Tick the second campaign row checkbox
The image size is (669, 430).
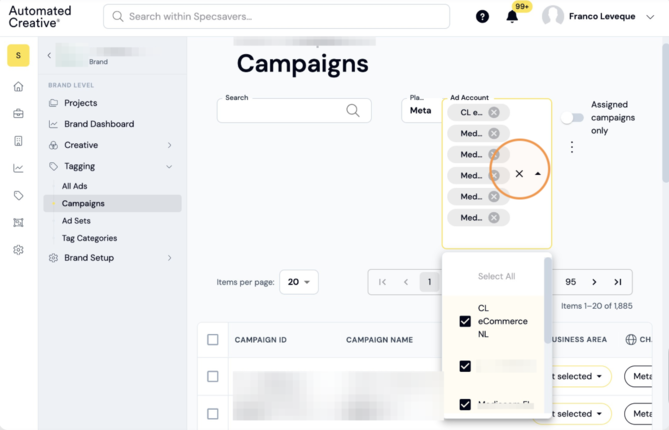click(212, 414)
